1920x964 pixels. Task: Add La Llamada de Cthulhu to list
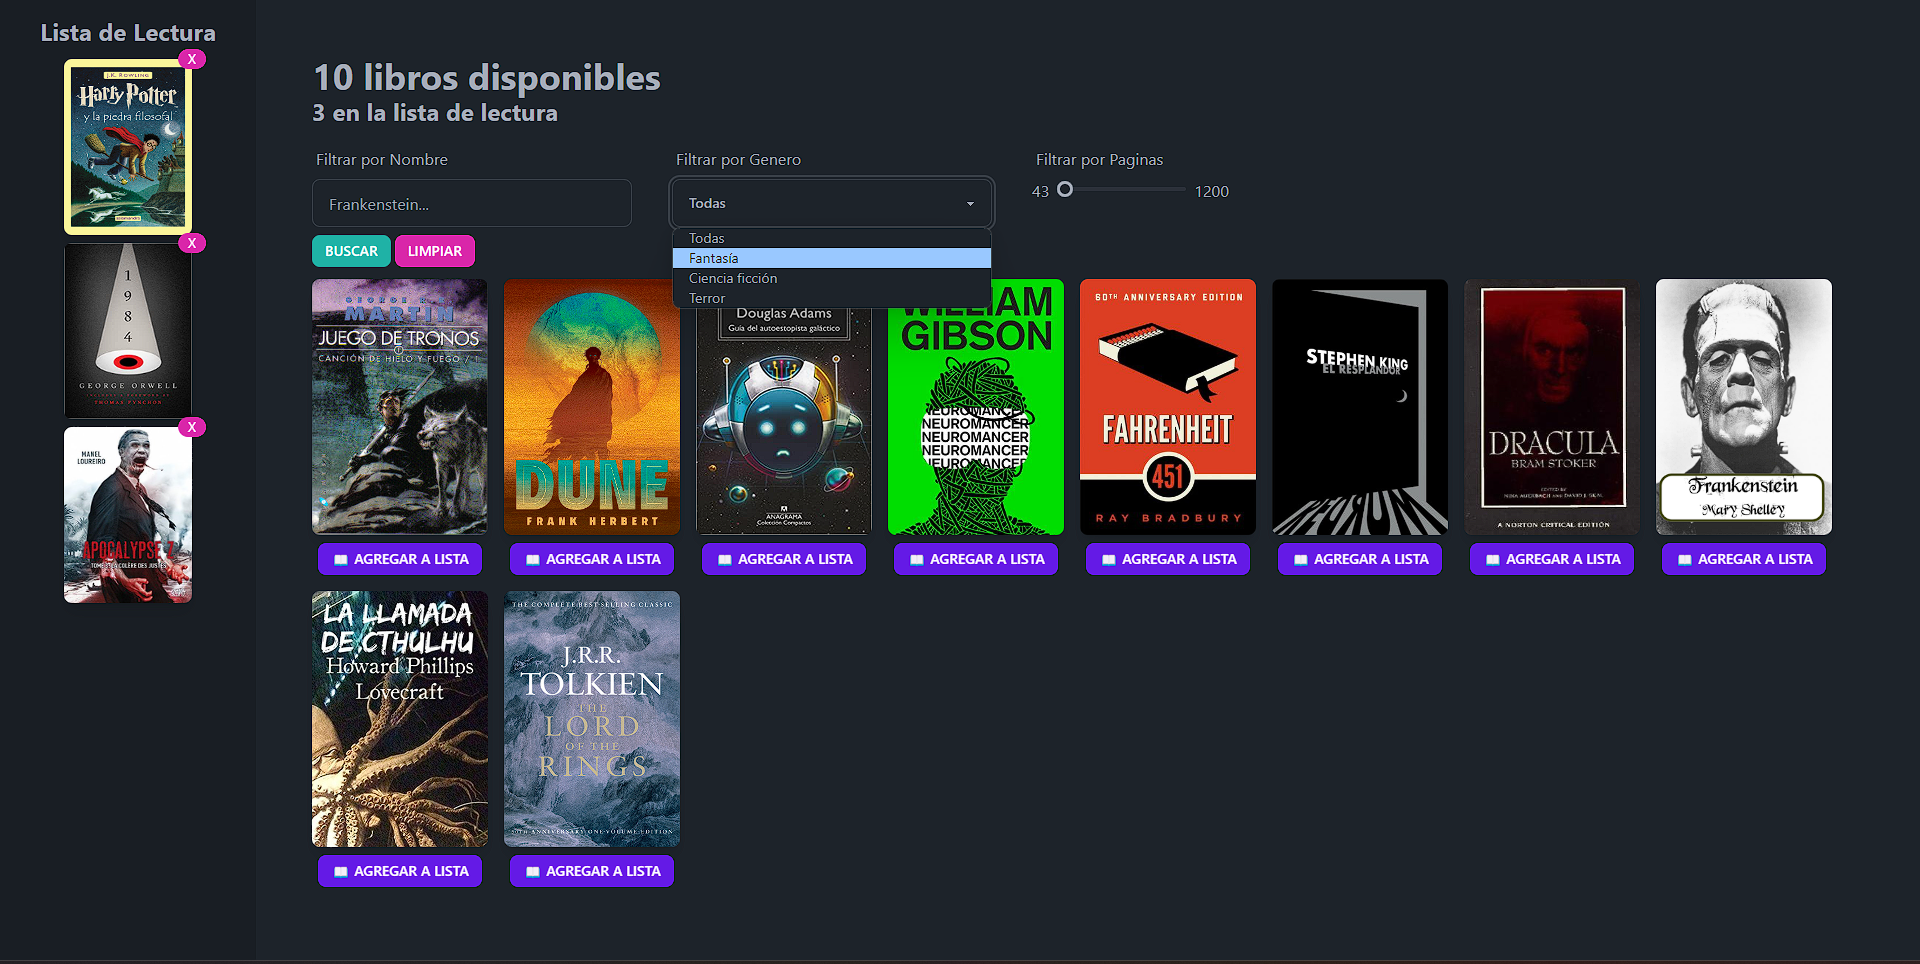pos(400,871)
